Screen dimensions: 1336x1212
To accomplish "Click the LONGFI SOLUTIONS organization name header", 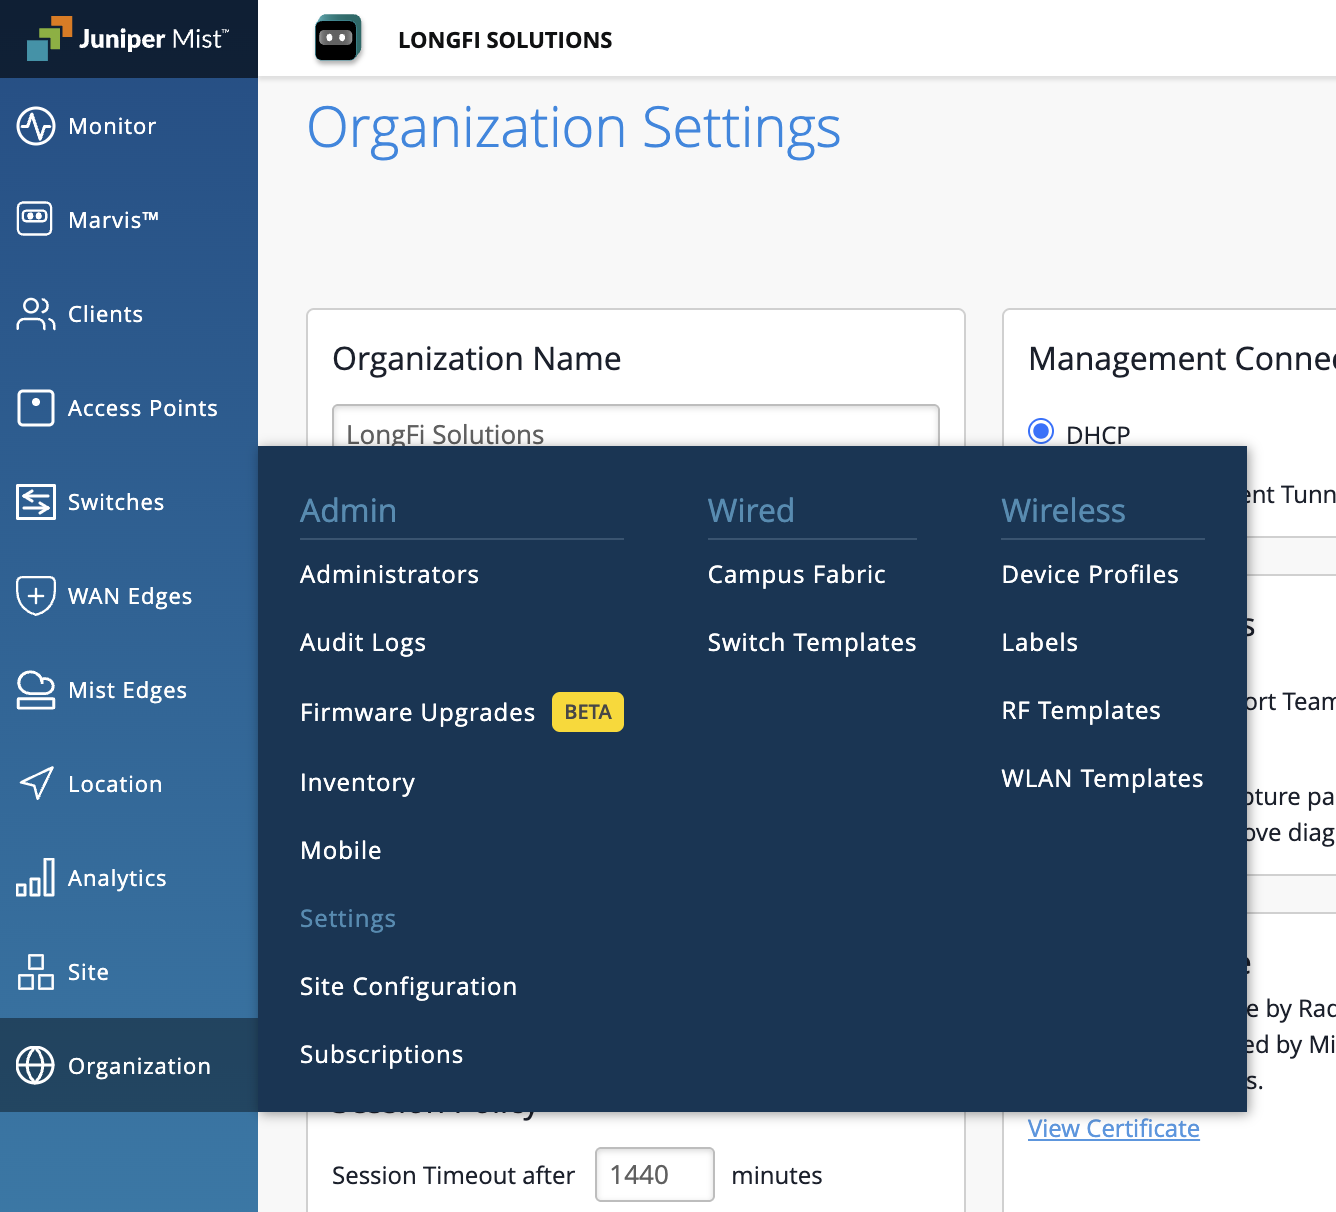I will [x=505, y=40].
